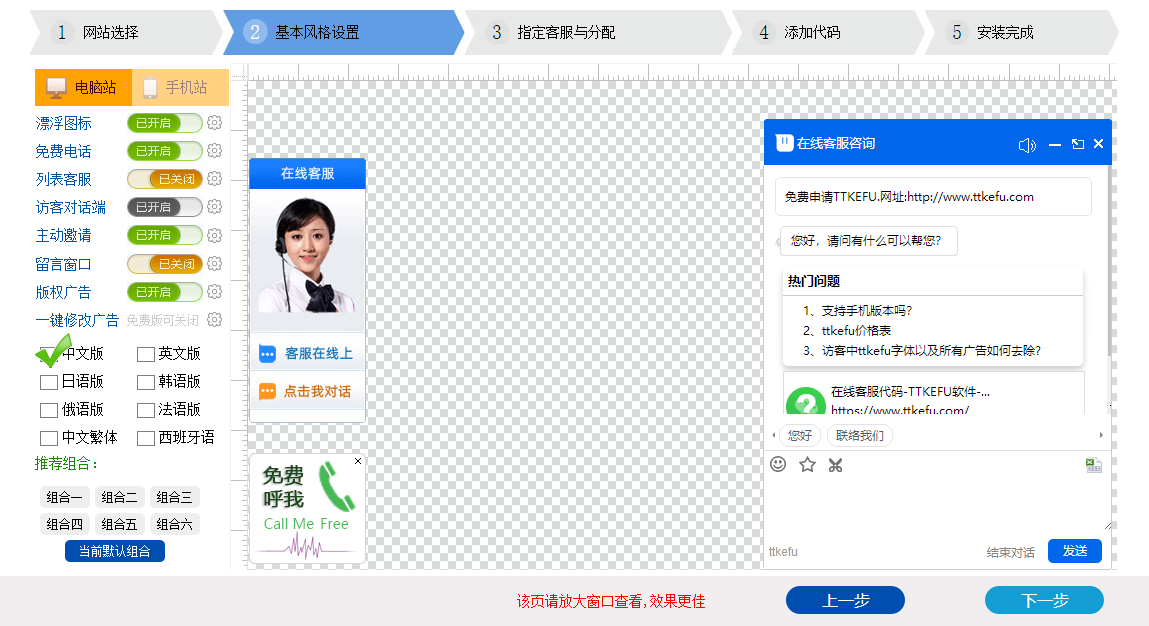This screenshot has height=626, width=1149.
Task: Switch to the 手机站 tab
Action: coord(180,87)
